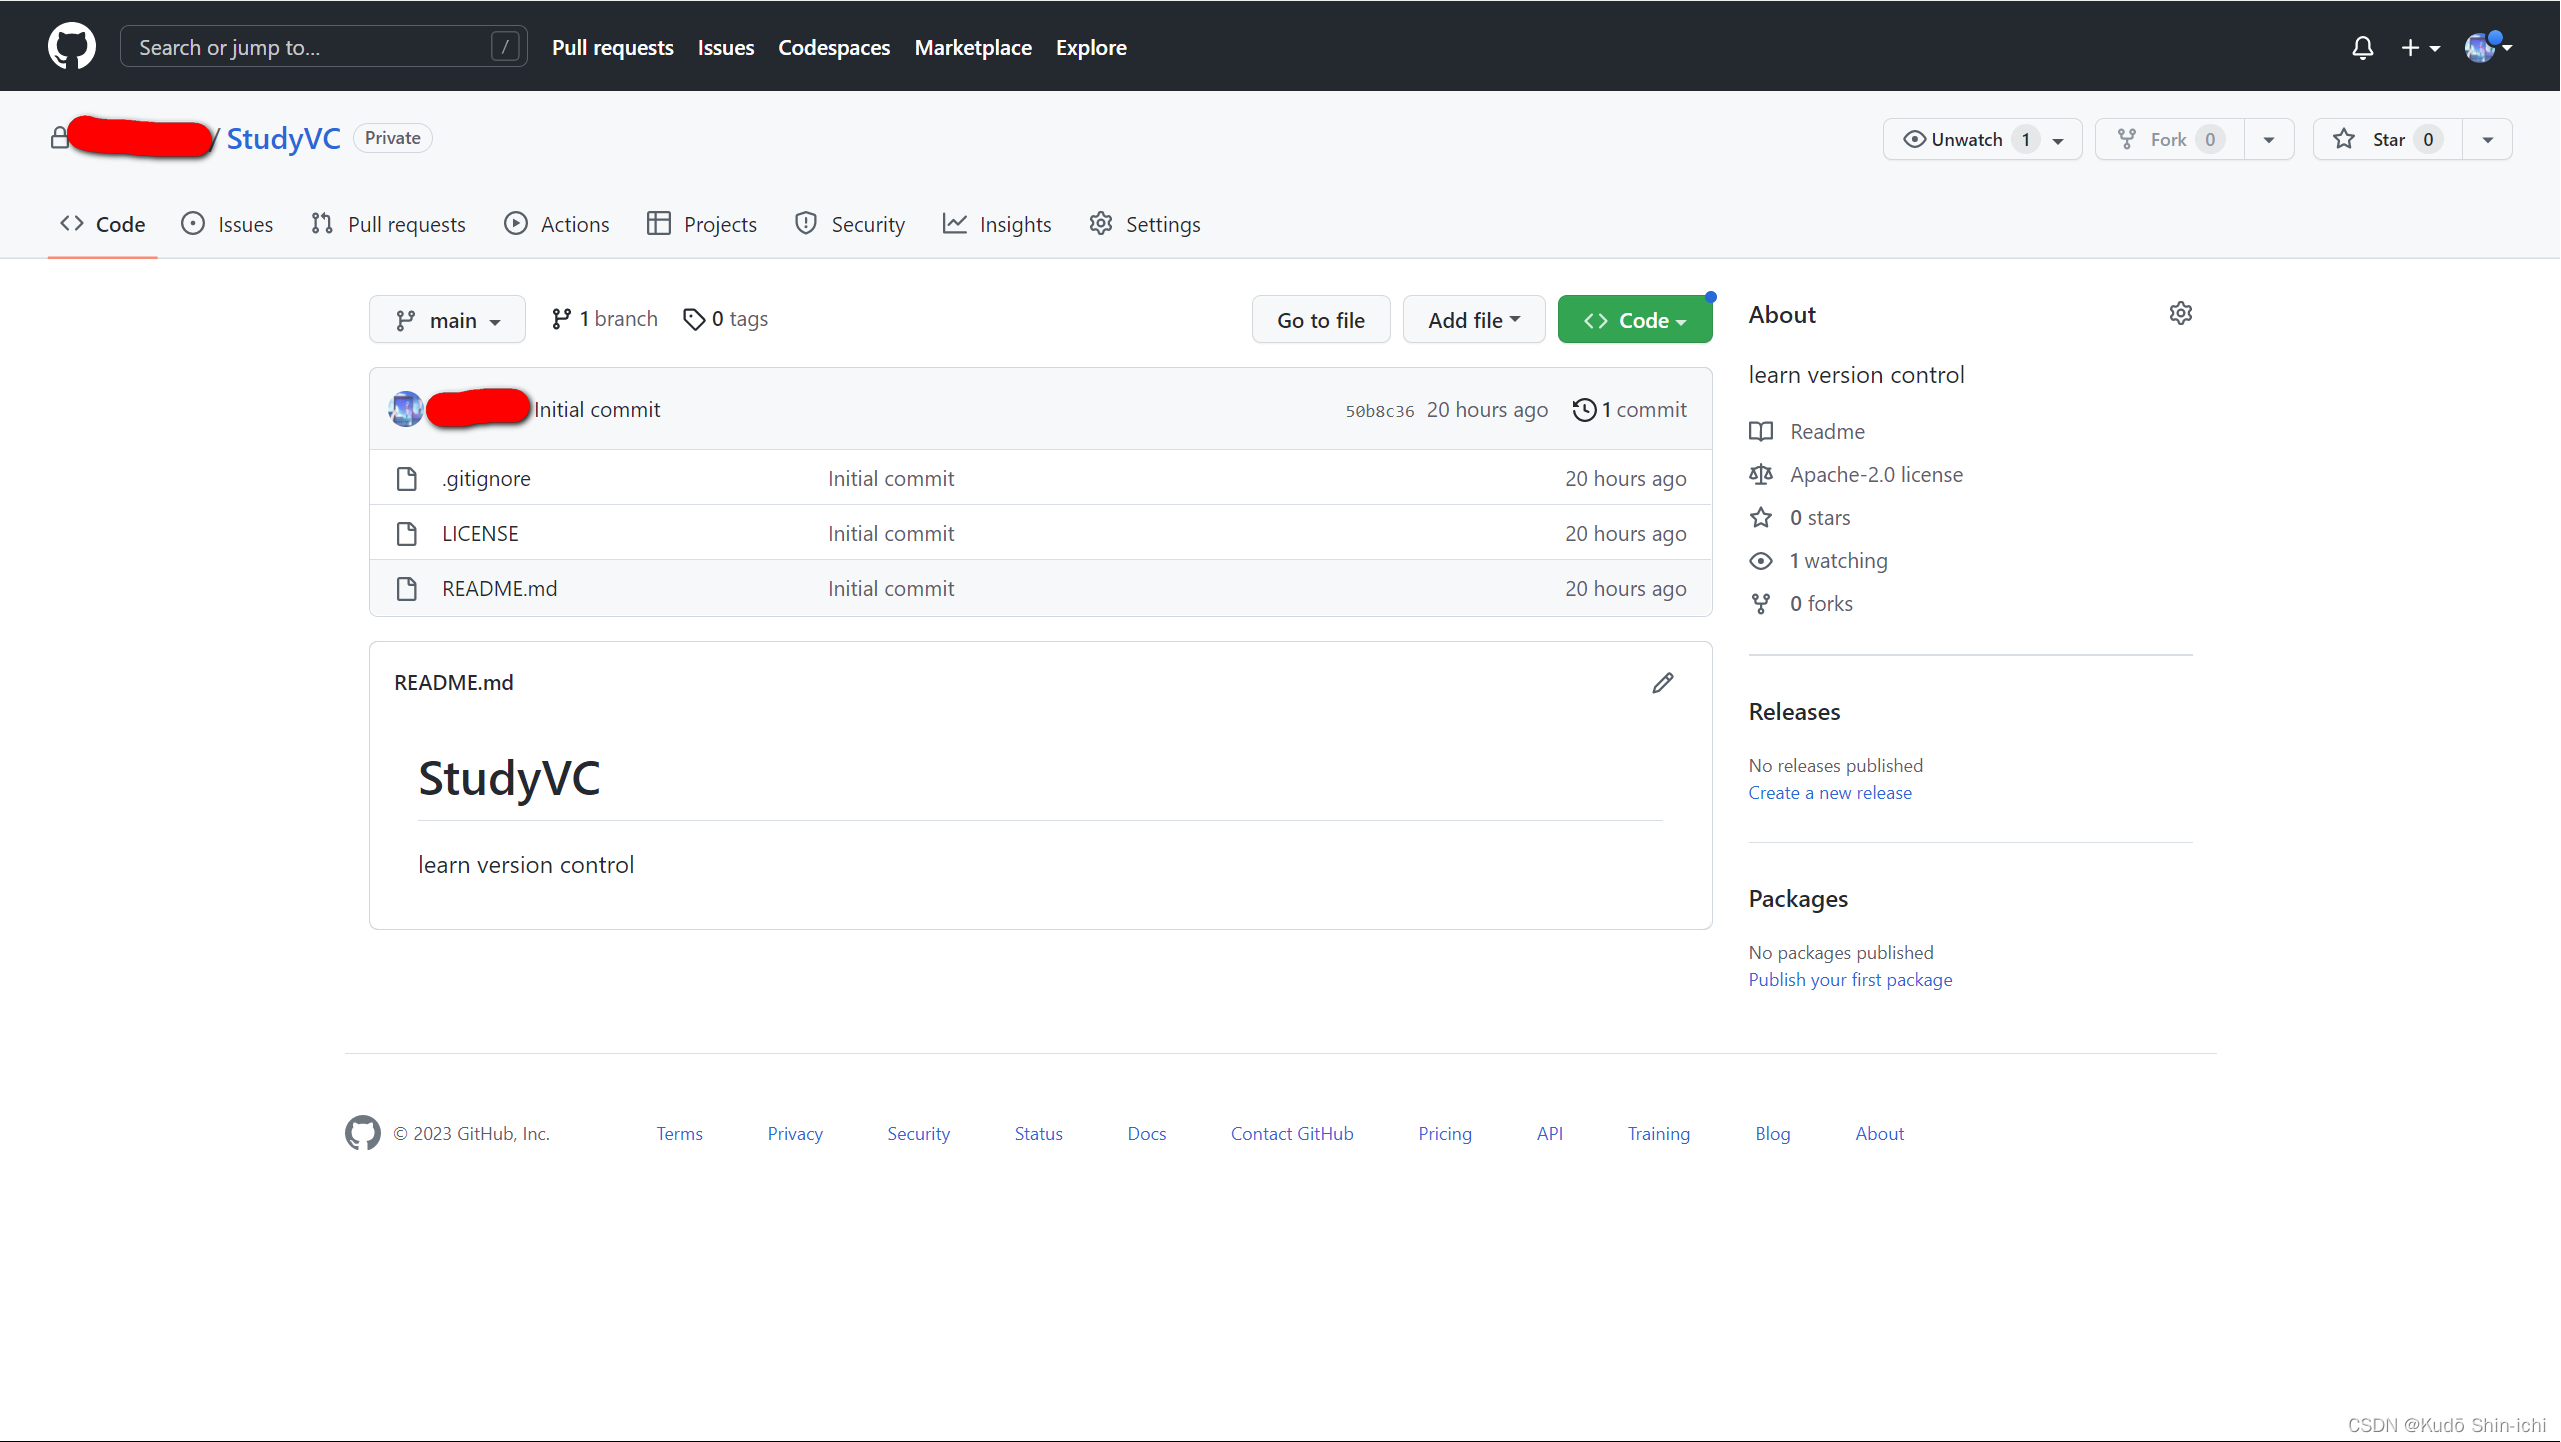The height and width of the screenshot is (1442, 2561).
Task: Open the Privacy footer link
Action: click(x=795, y=1134)
